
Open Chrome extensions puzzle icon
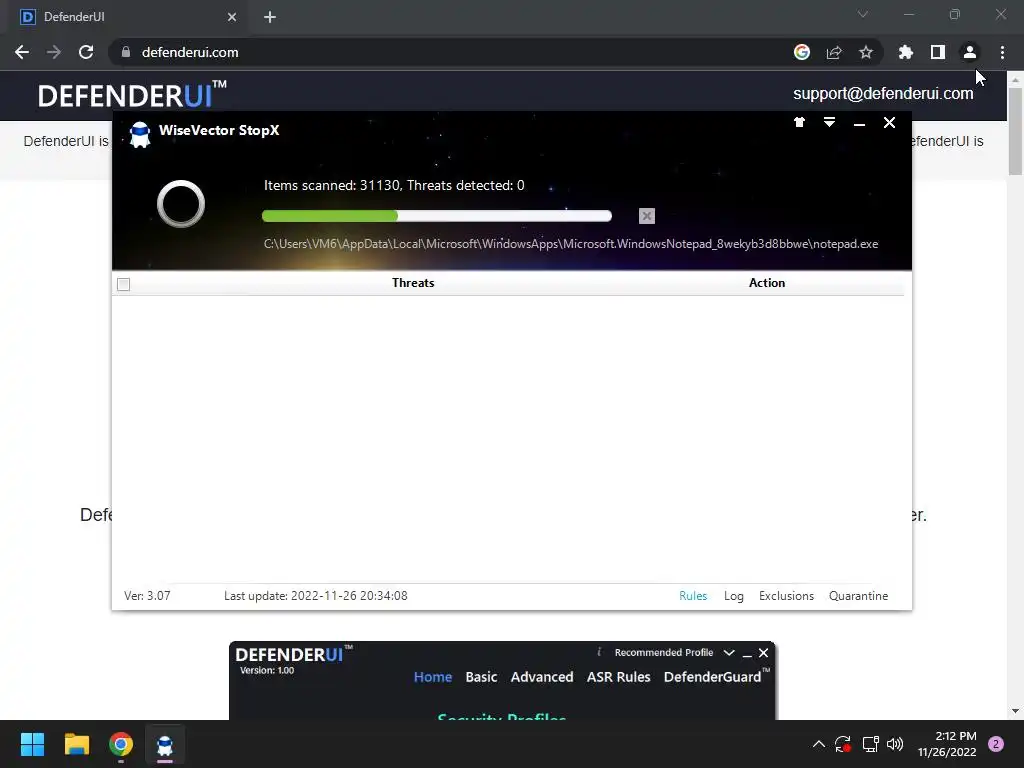906,52
